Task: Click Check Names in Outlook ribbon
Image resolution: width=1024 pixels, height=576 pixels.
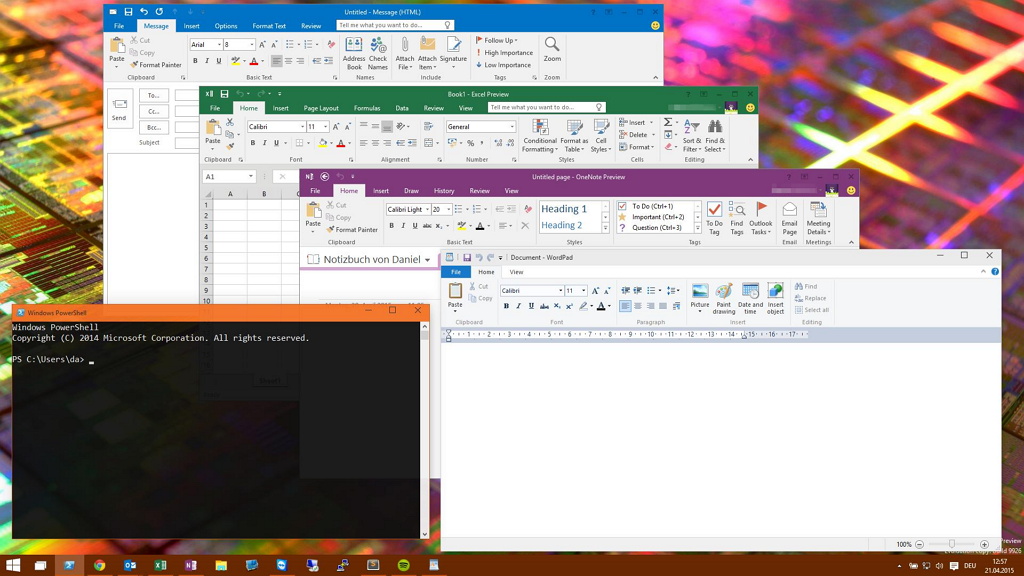Action: click(377, 53)
